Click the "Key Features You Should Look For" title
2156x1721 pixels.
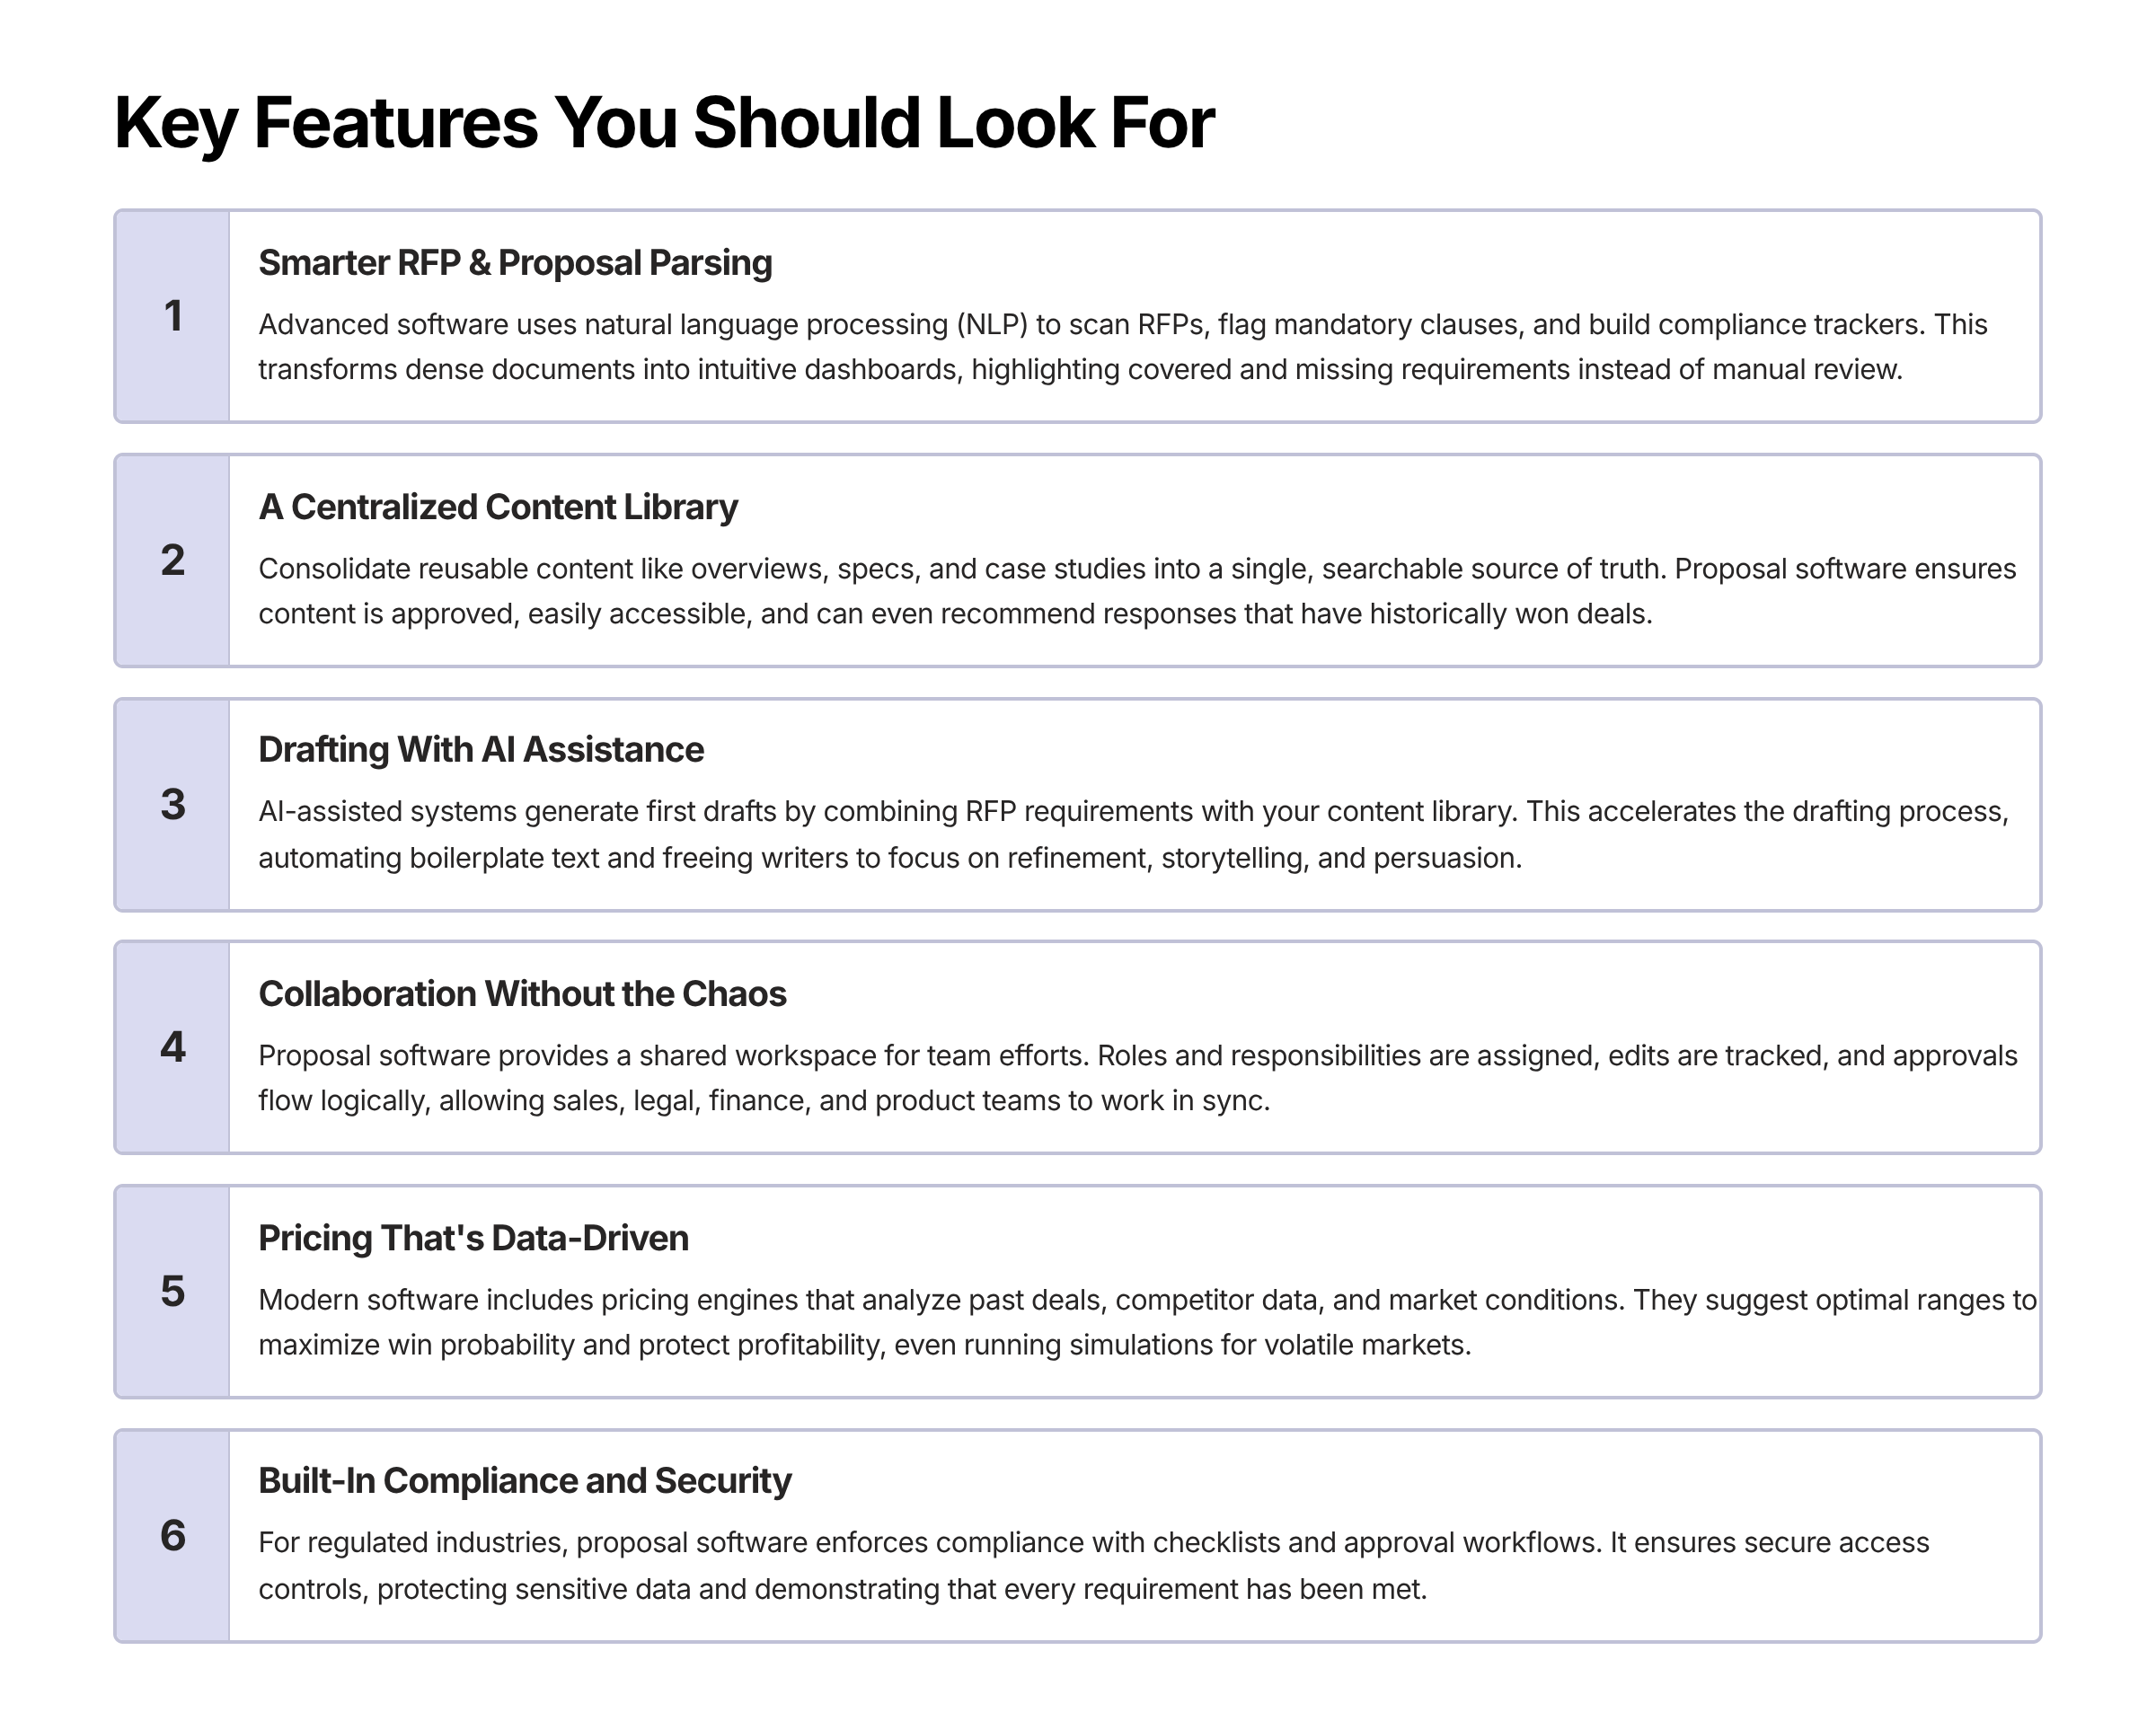point(664,123)
